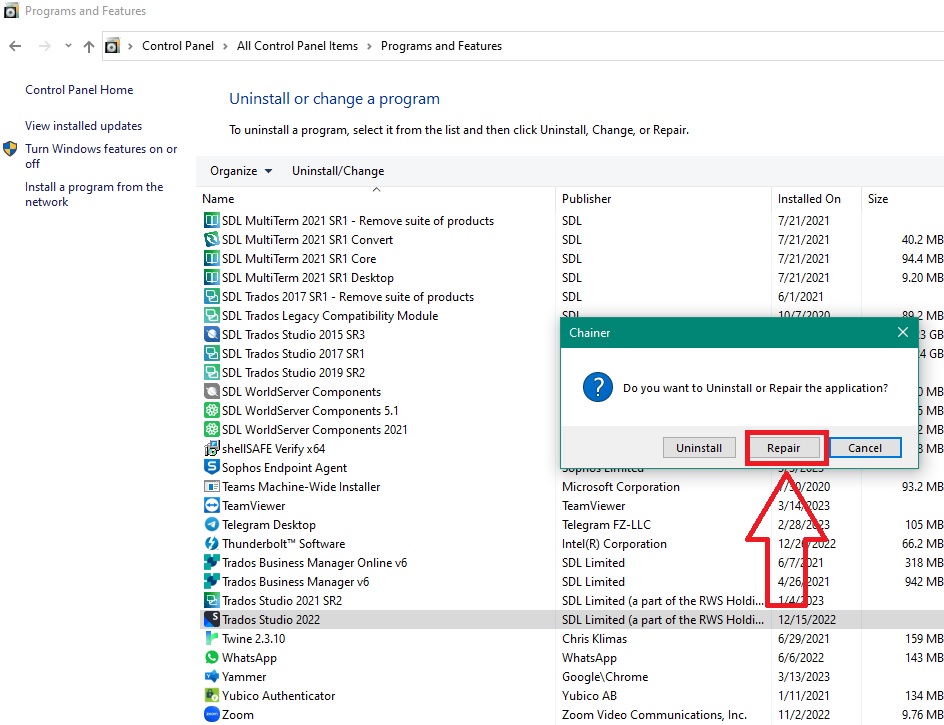Click the Twine 2.3.10 icon
The image size is (944, 725).
point(211,638)
